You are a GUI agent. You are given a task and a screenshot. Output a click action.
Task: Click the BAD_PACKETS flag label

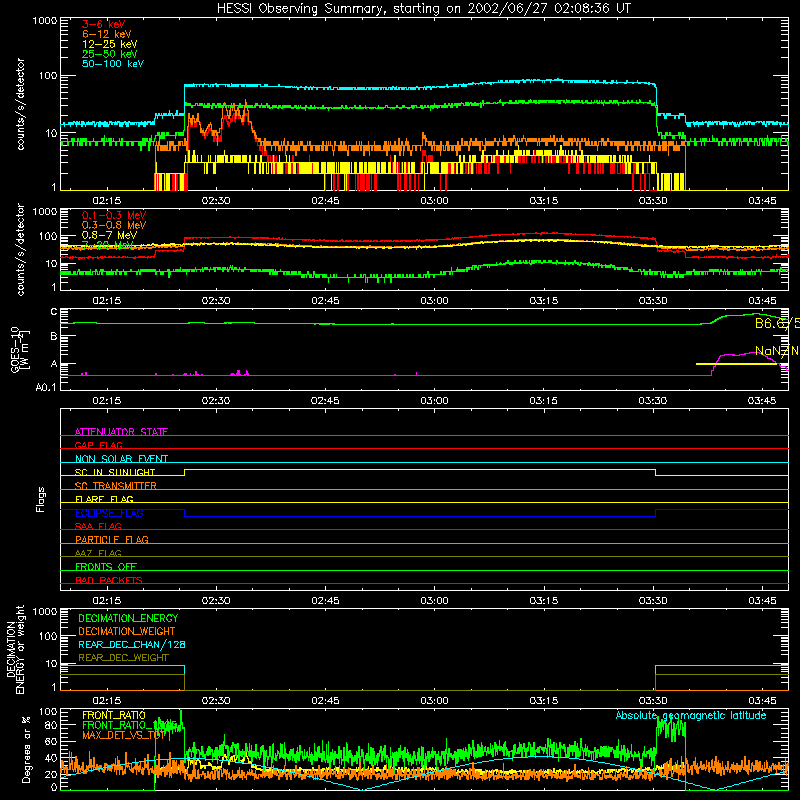click(109, 581)
